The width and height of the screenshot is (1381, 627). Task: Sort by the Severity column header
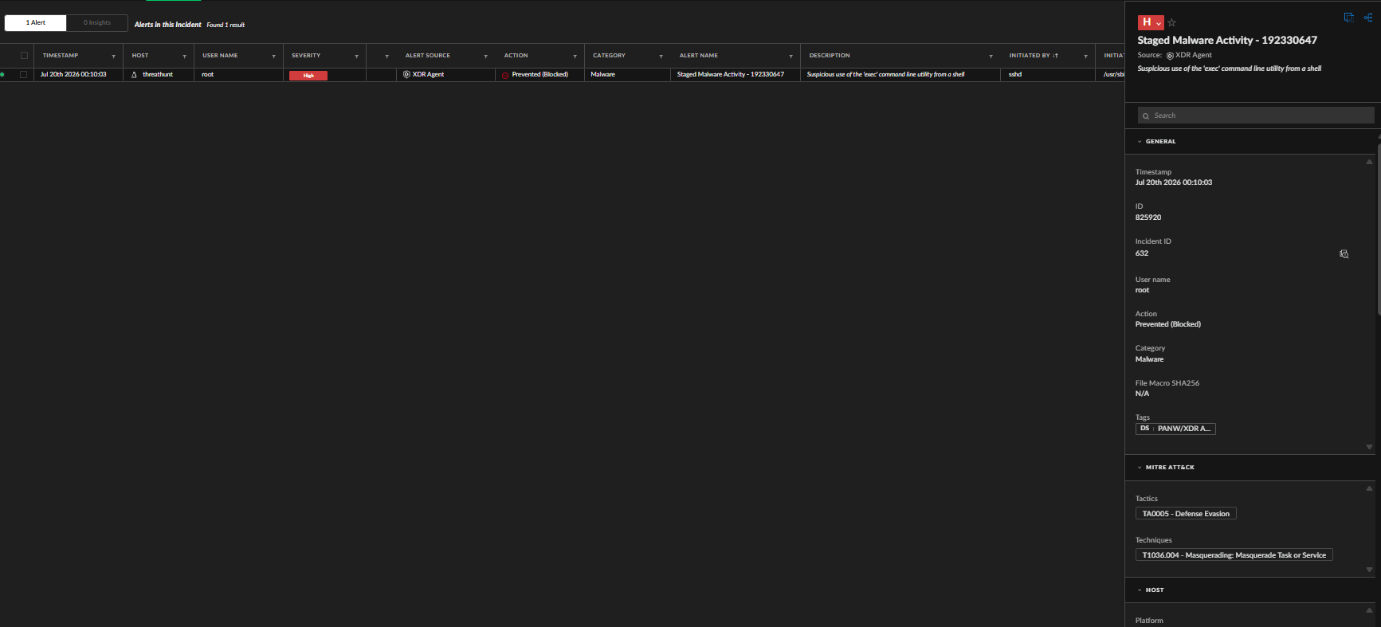tap(306, 56)
